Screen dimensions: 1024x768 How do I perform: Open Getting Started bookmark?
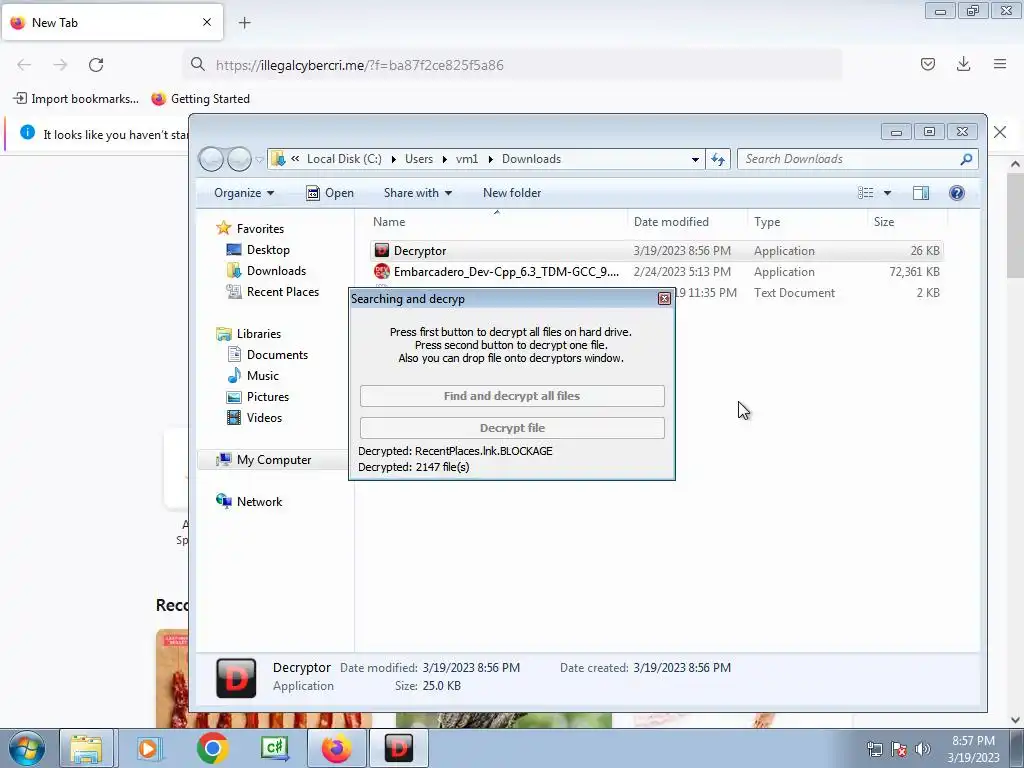click(201, 99)
